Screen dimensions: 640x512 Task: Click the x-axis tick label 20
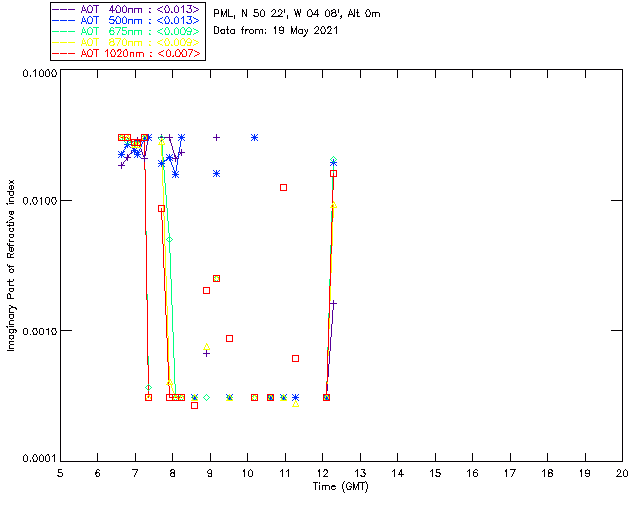tap(622, 473)
